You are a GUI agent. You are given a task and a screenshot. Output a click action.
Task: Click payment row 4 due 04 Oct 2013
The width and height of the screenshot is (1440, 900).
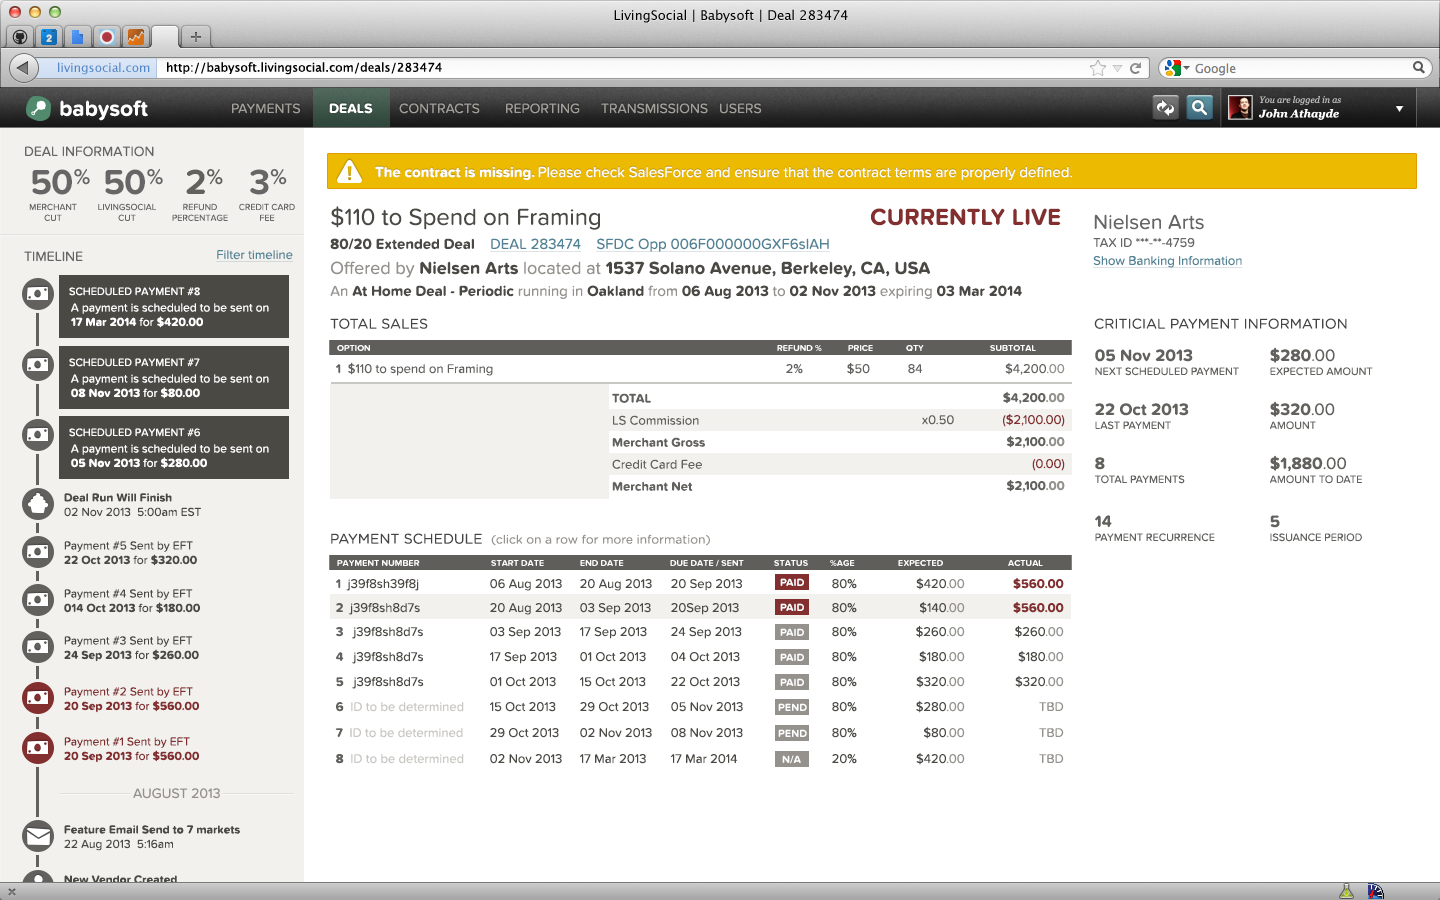[700, 657]
